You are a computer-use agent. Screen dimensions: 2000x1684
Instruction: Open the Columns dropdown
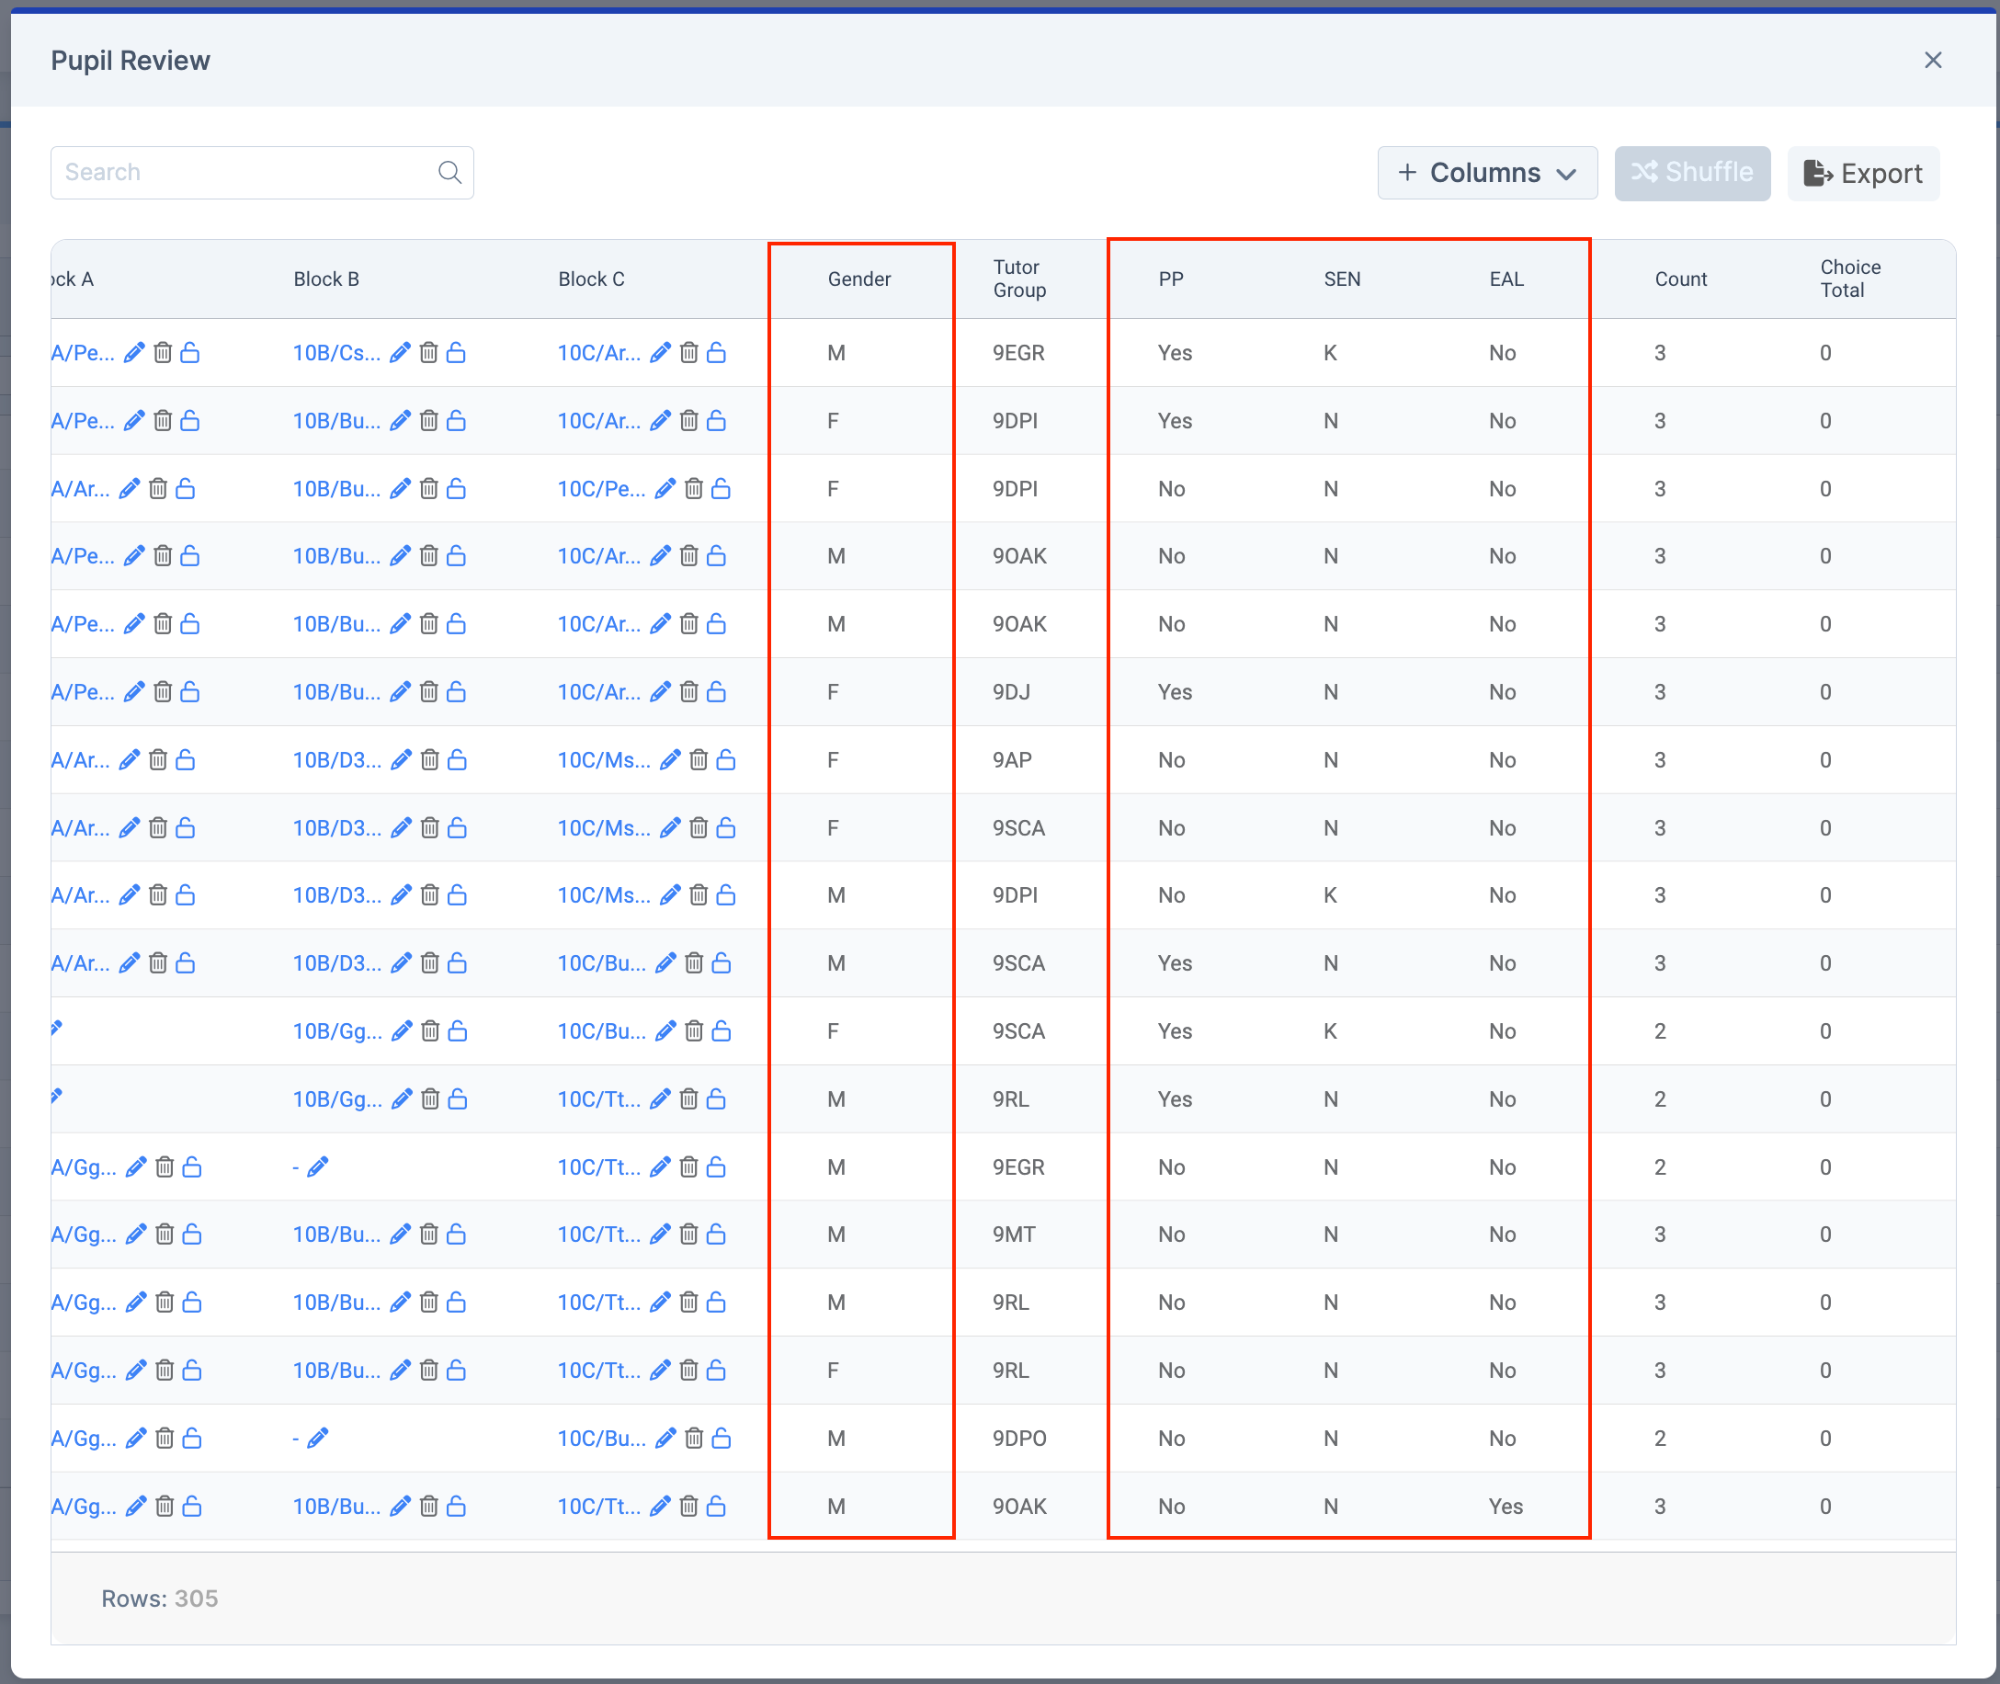pos(1487,172)
